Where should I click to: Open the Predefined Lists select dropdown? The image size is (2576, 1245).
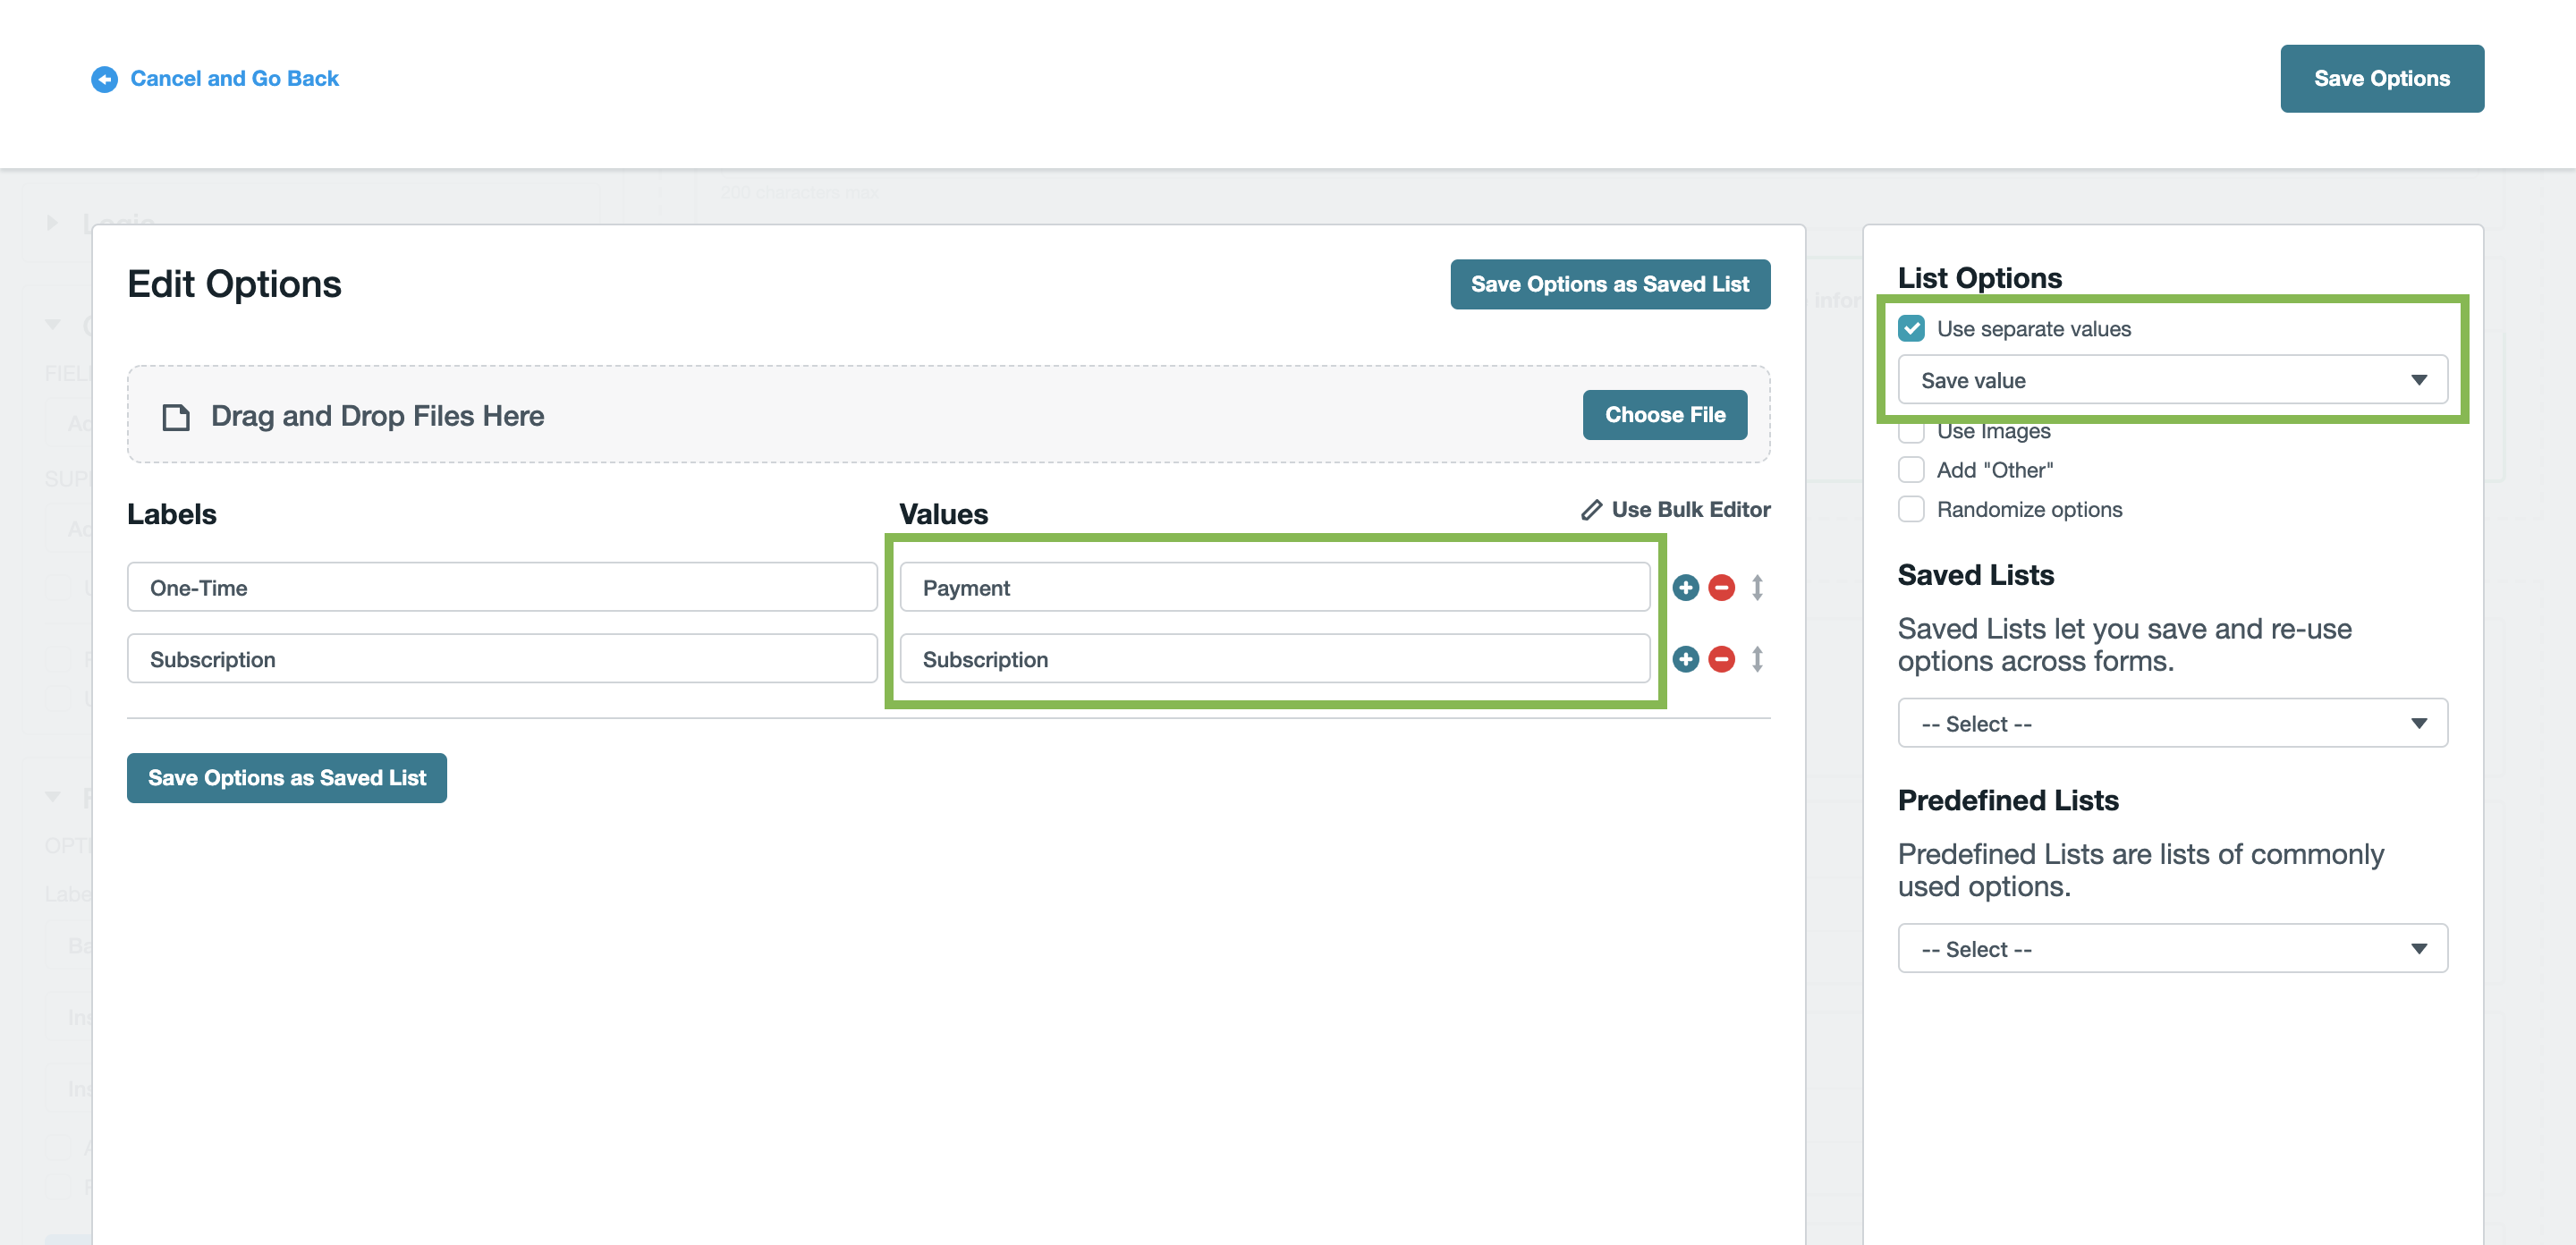[x=2172, y=948]
